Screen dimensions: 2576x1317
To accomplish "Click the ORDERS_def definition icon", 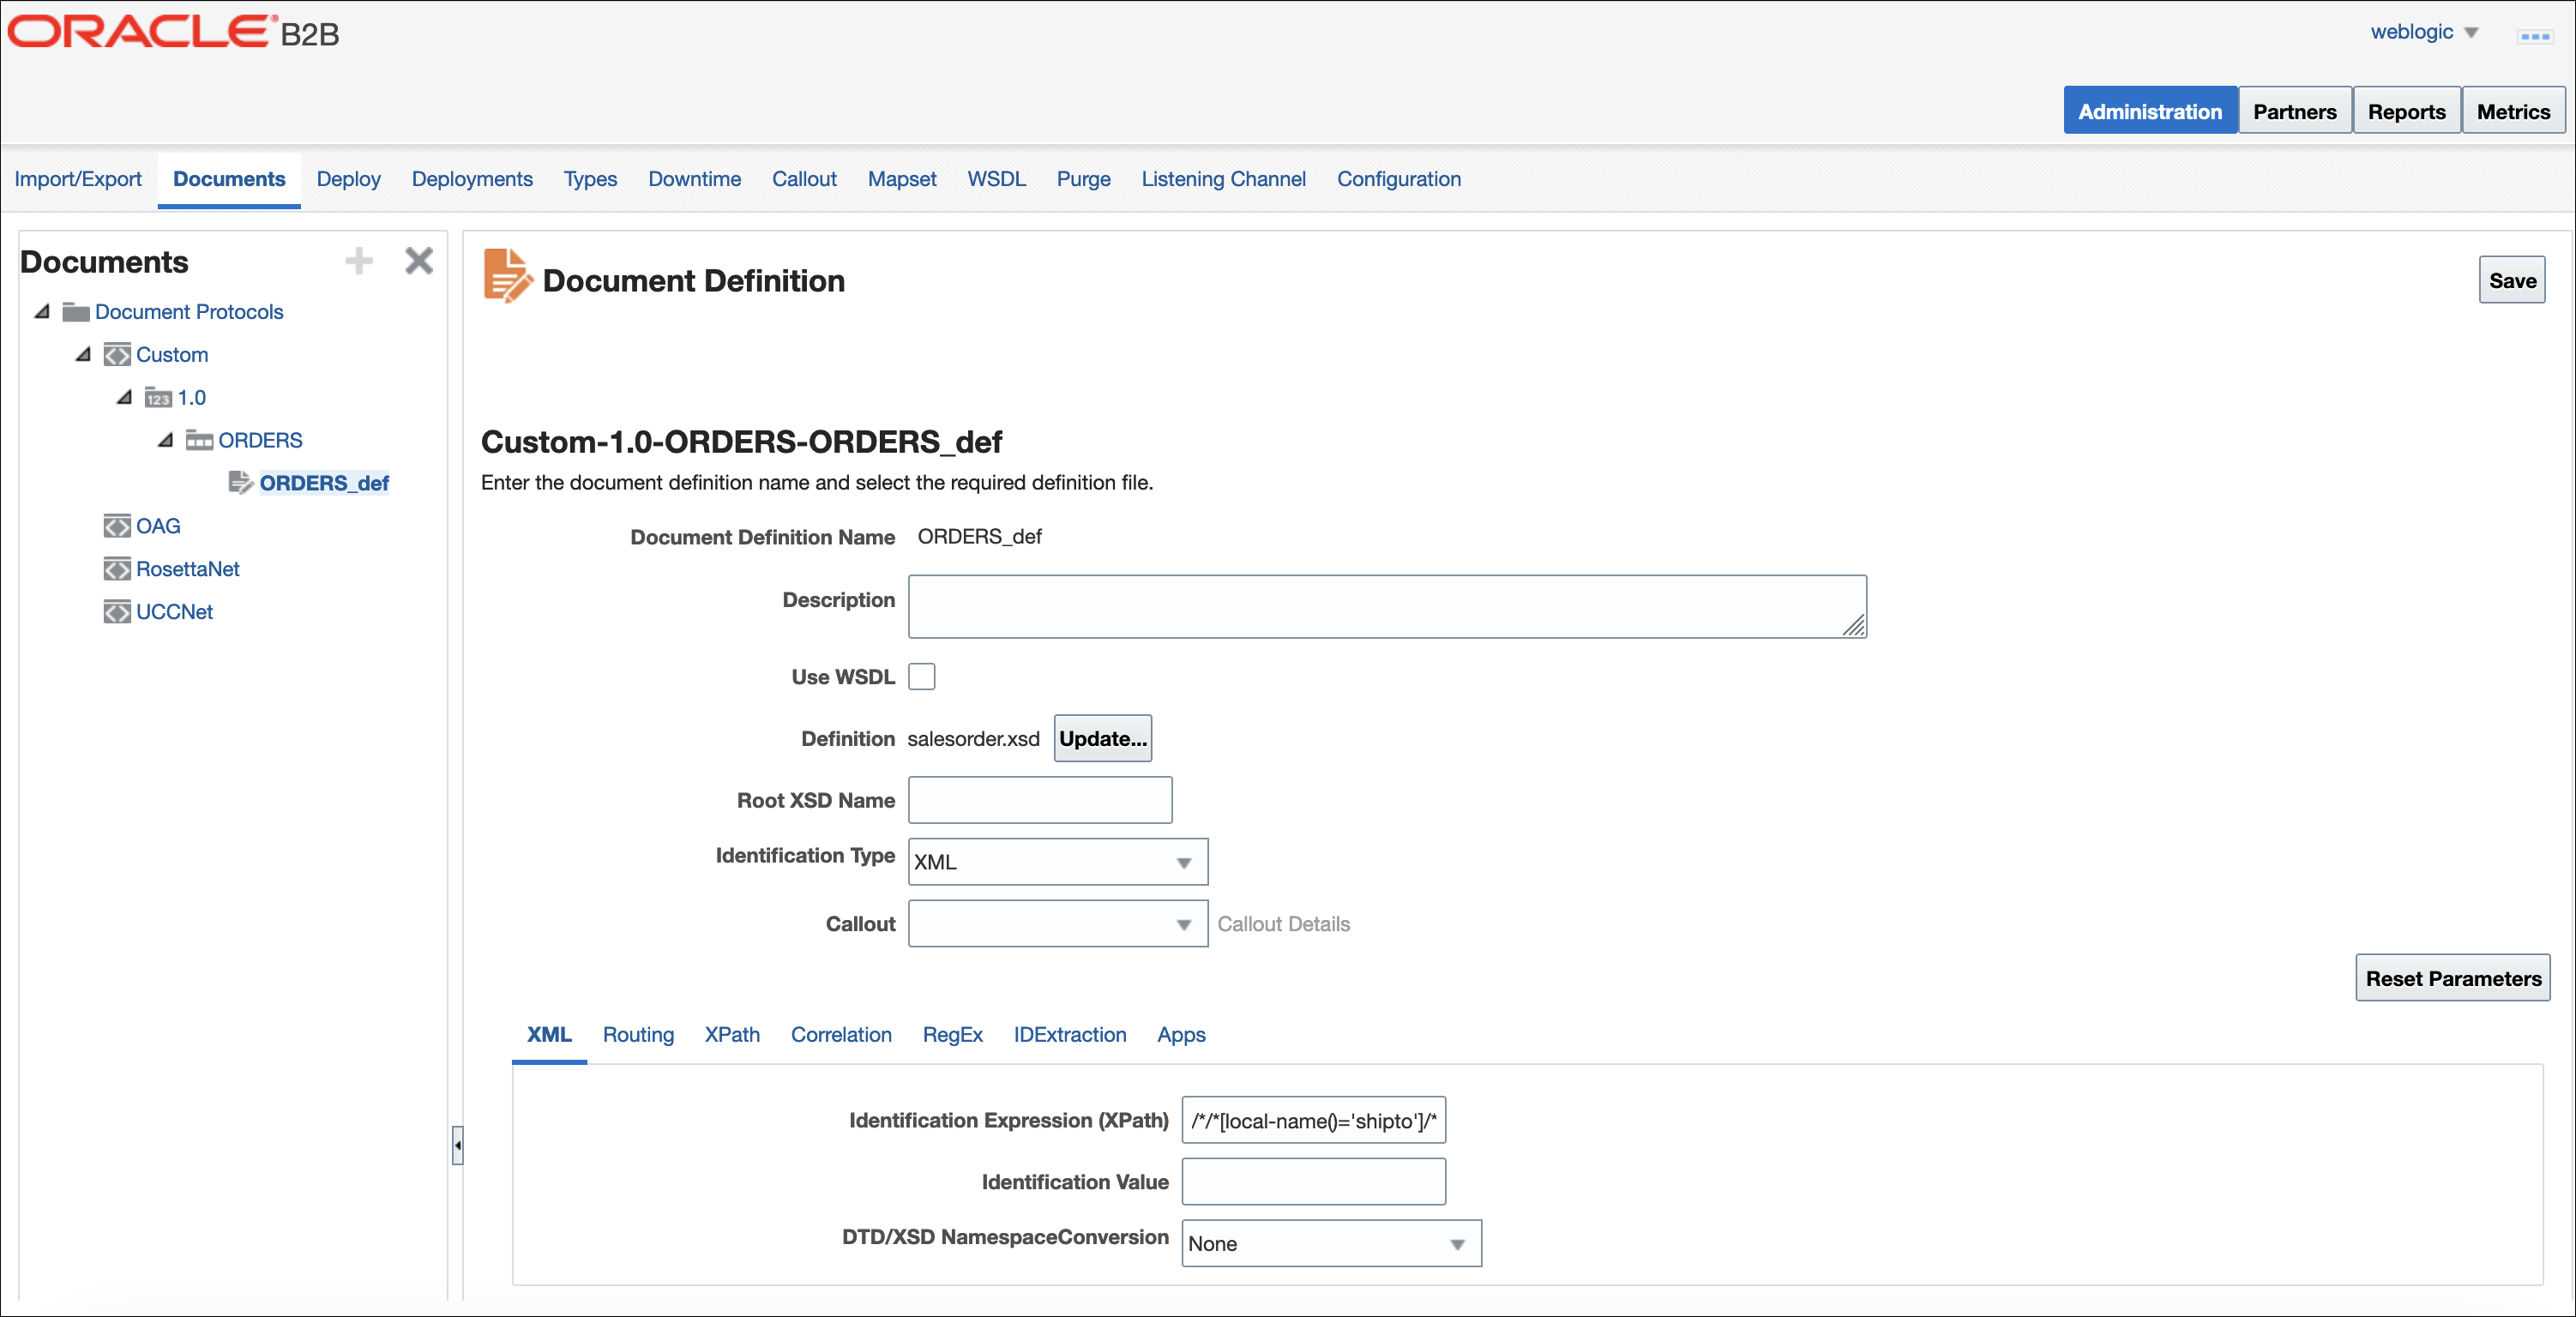I will tap(241, 483).
